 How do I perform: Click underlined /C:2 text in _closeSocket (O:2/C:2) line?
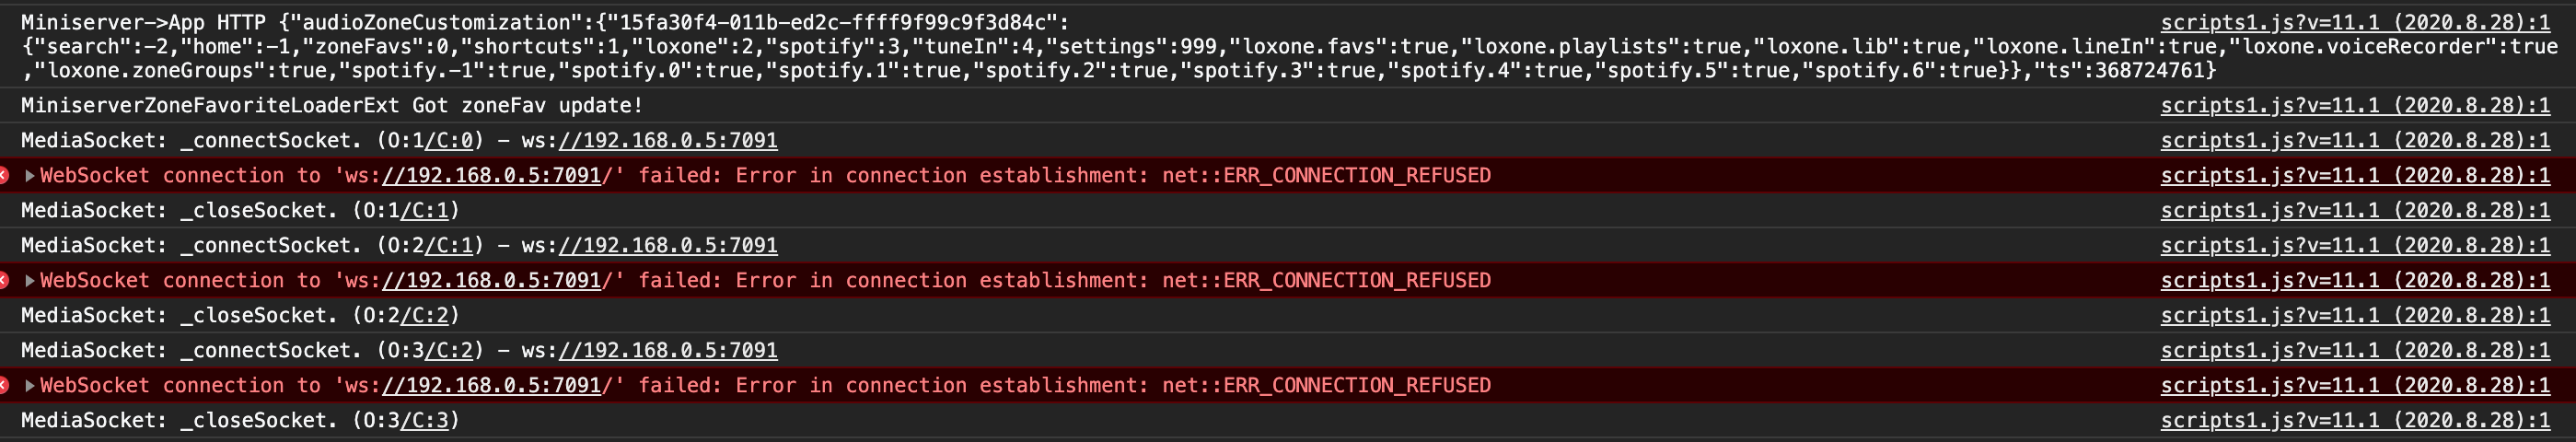[424, 316]
